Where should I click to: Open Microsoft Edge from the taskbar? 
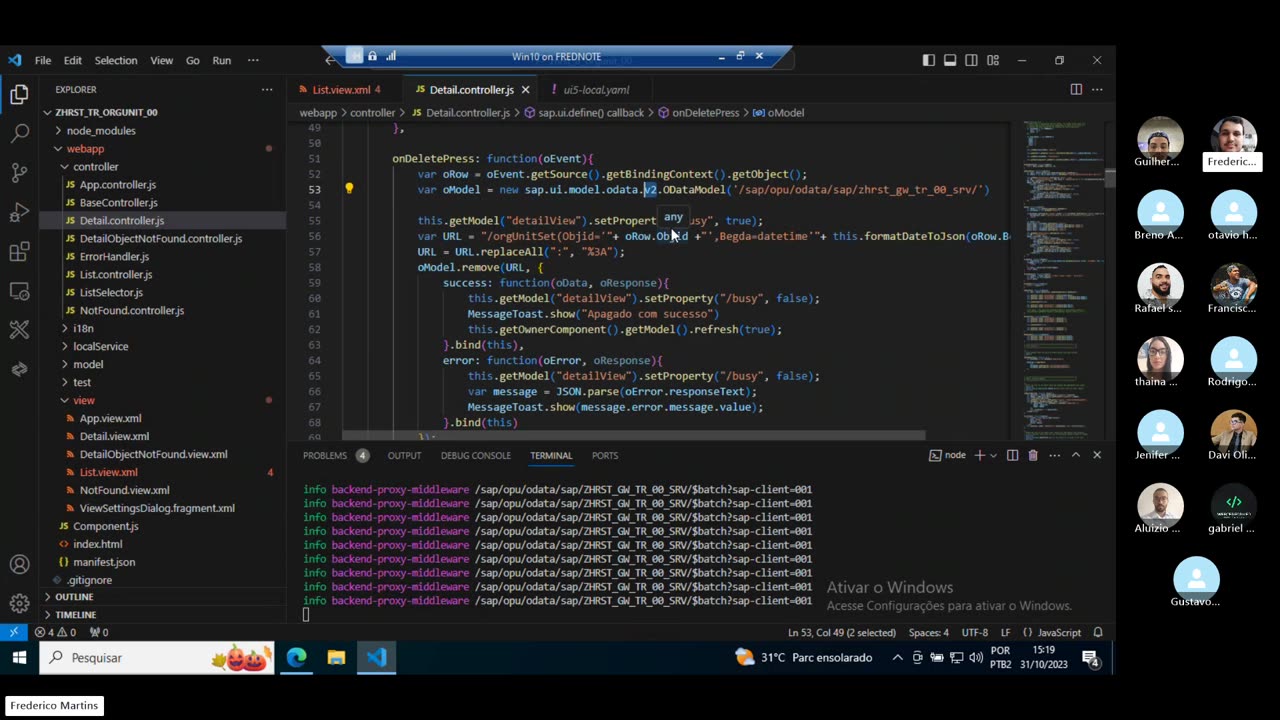coord(297,657)
